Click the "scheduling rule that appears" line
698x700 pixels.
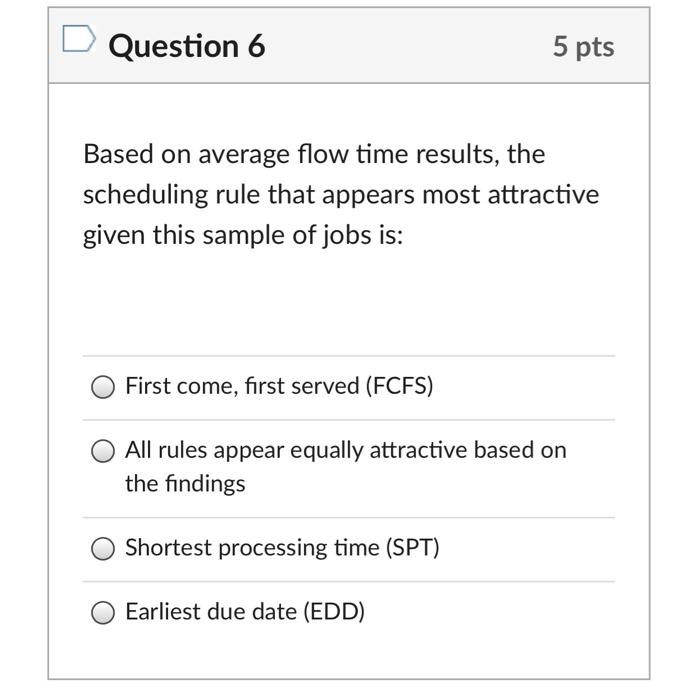click(x=340, y=195)
